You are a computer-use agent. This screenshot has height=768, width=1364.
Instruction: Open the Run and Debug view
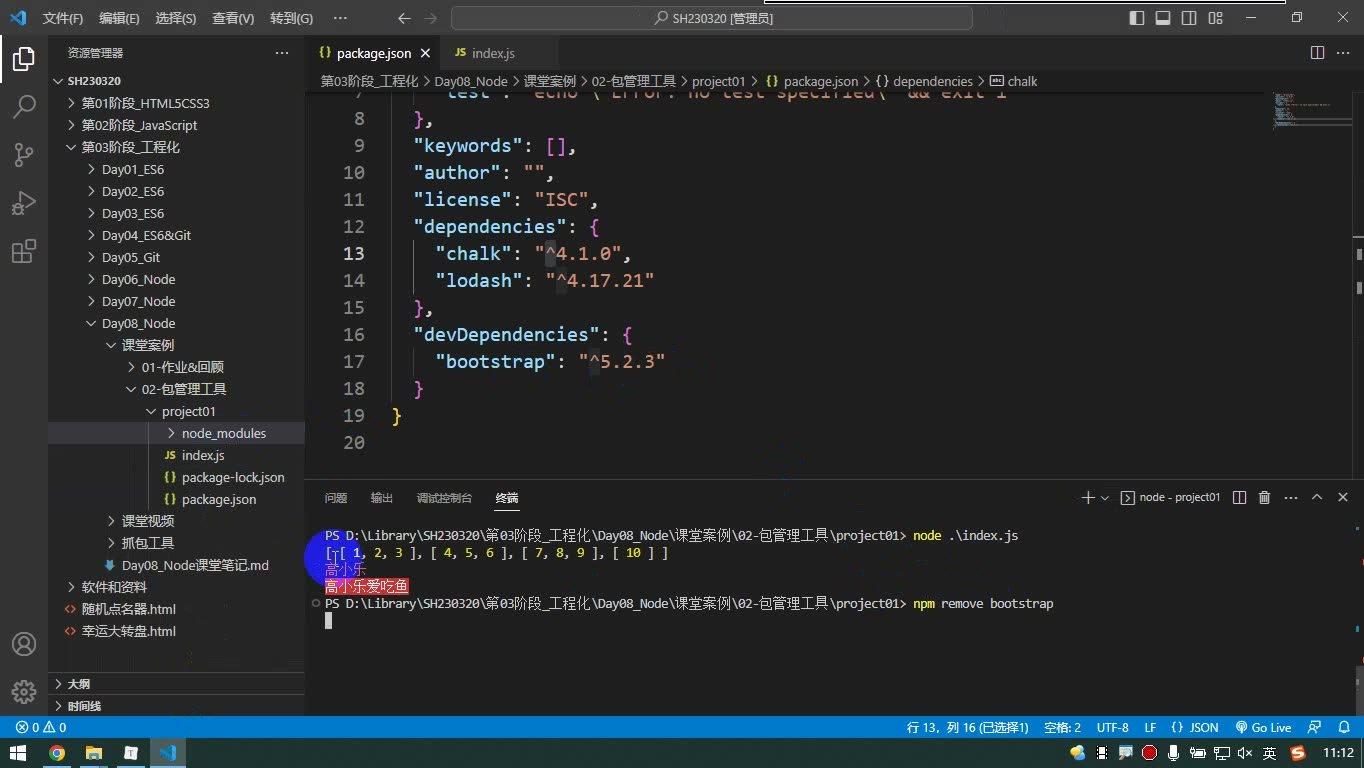[x=24, y=203]
